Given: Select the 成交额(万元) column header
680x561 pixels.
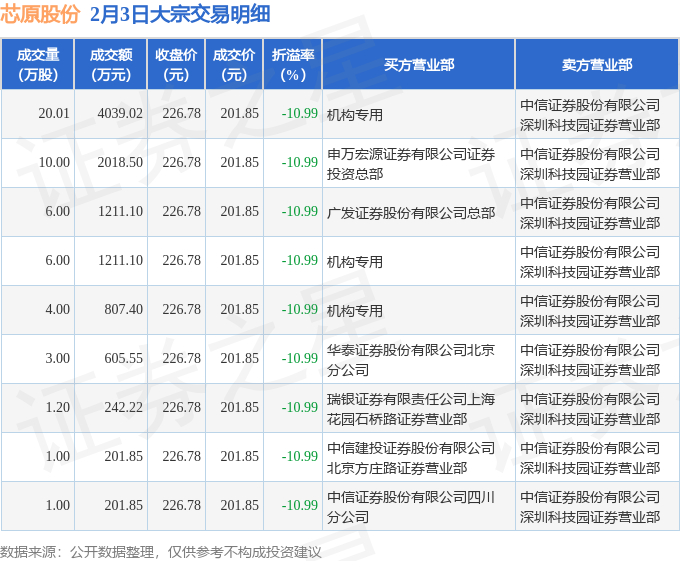Looking at the screenshot, I should (x=111, y=65).
